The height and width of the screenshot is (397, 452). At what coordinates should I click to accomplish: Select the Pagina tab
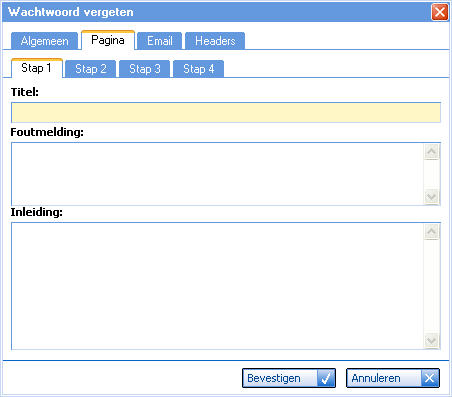[x=108, y=40]
